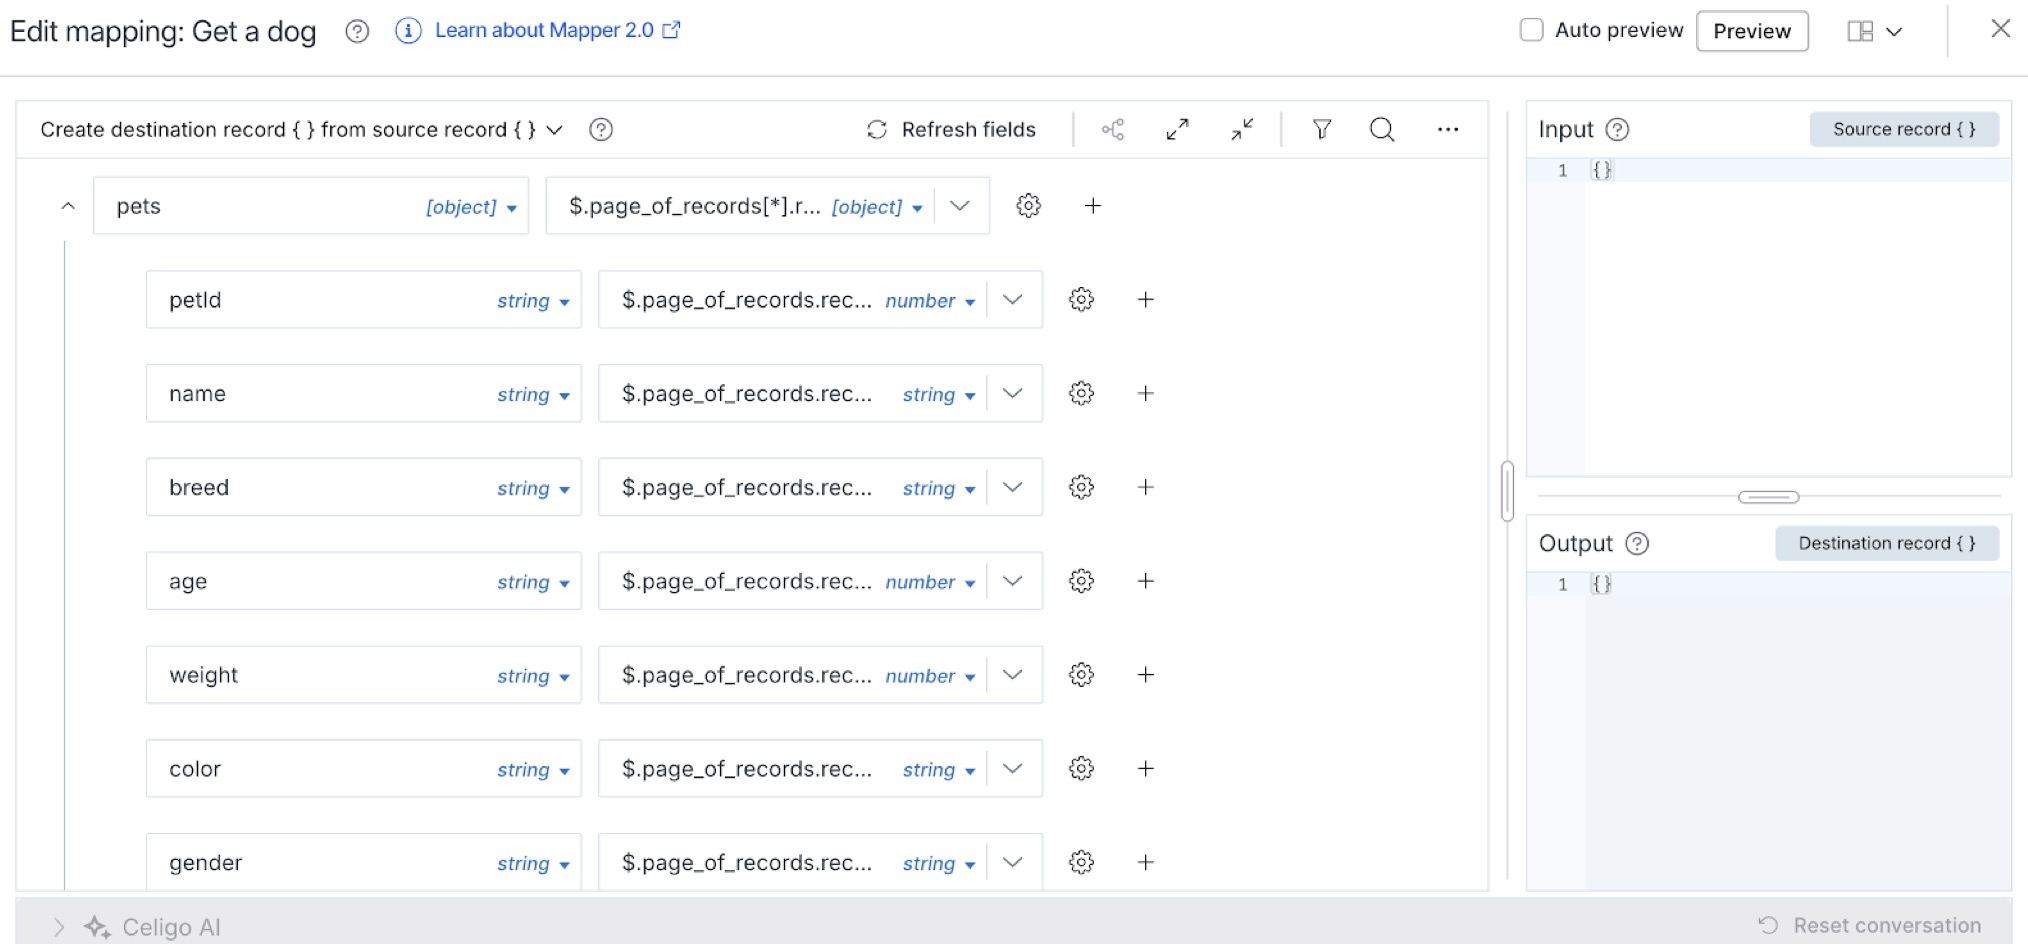Open the help icon beside Edit mapping title

point(357,31)
